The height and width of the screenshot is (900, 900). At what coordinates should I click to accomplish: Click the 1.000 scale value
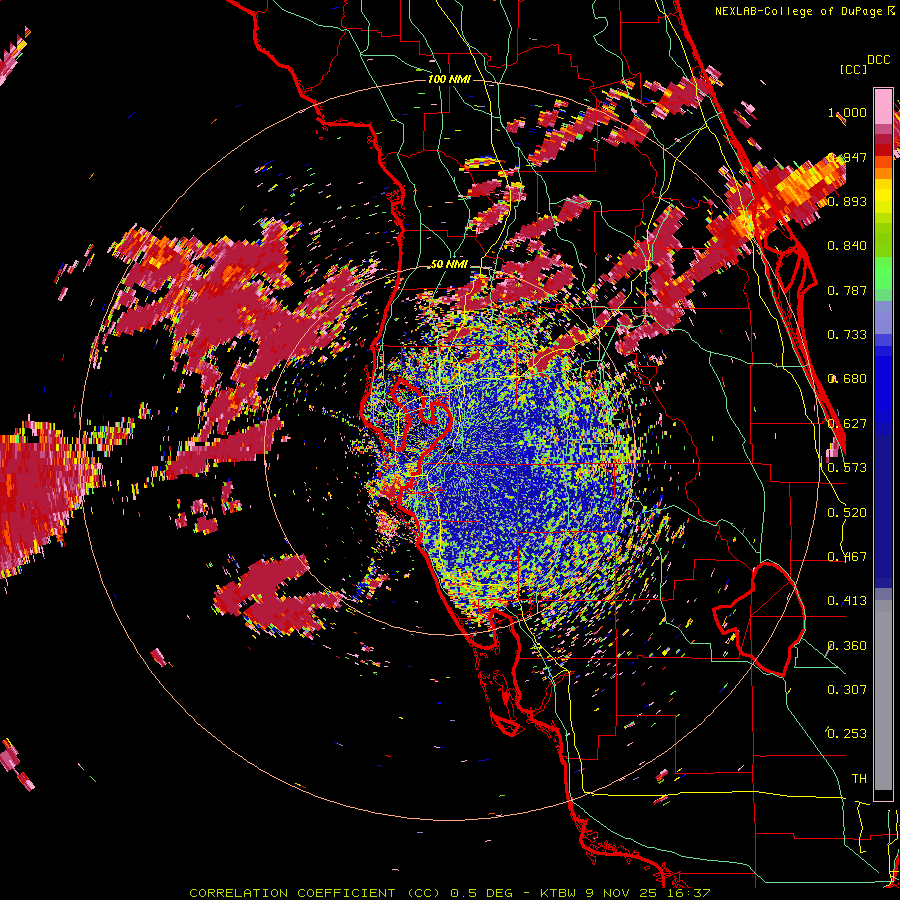pyautogui.click(x=847, y=112)
